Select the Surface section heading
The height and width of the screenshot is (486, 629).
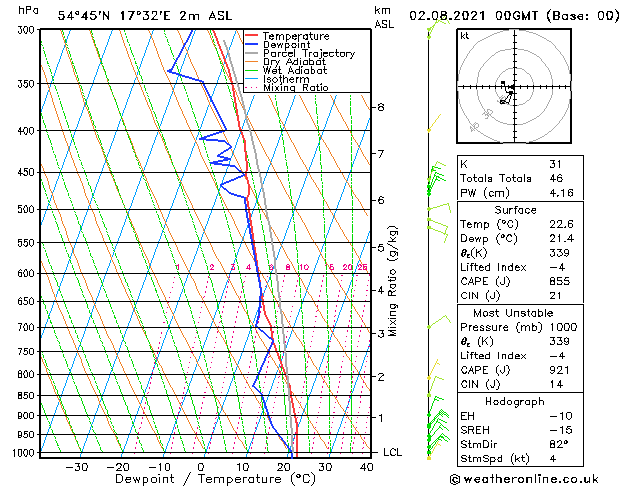click(x=514, y=210)
